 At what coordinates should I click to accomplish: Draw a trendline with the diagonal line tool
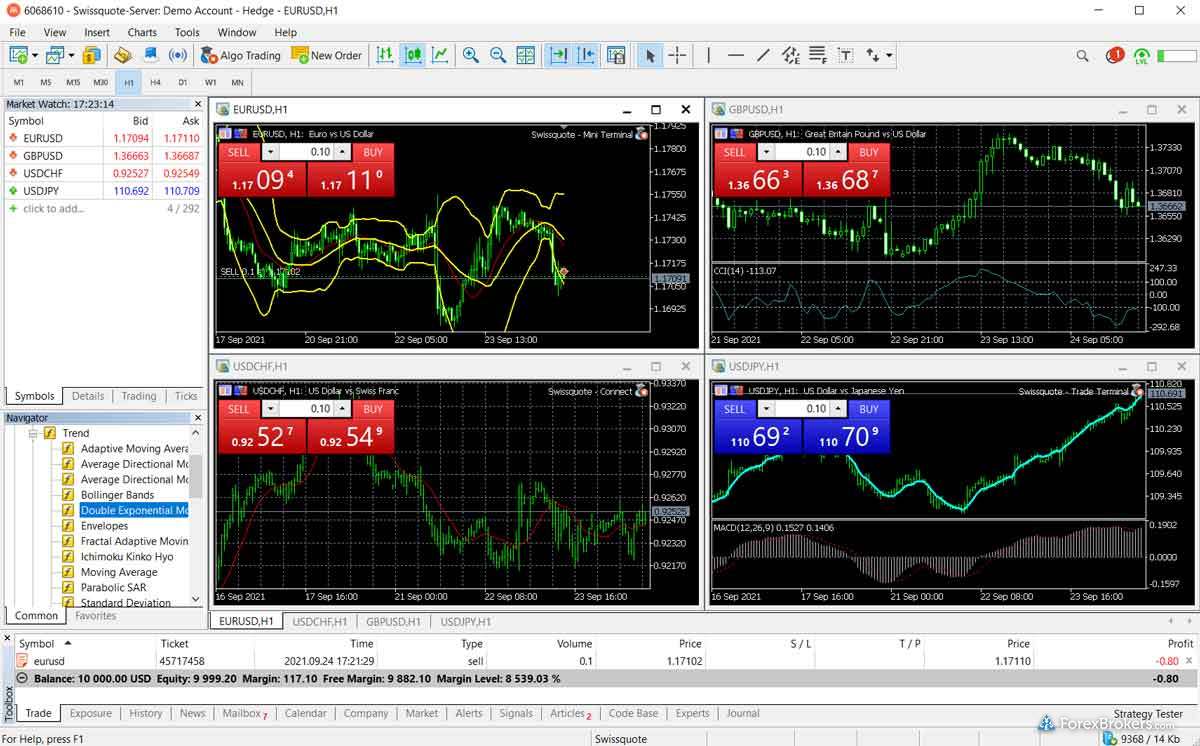click(763, 56)
